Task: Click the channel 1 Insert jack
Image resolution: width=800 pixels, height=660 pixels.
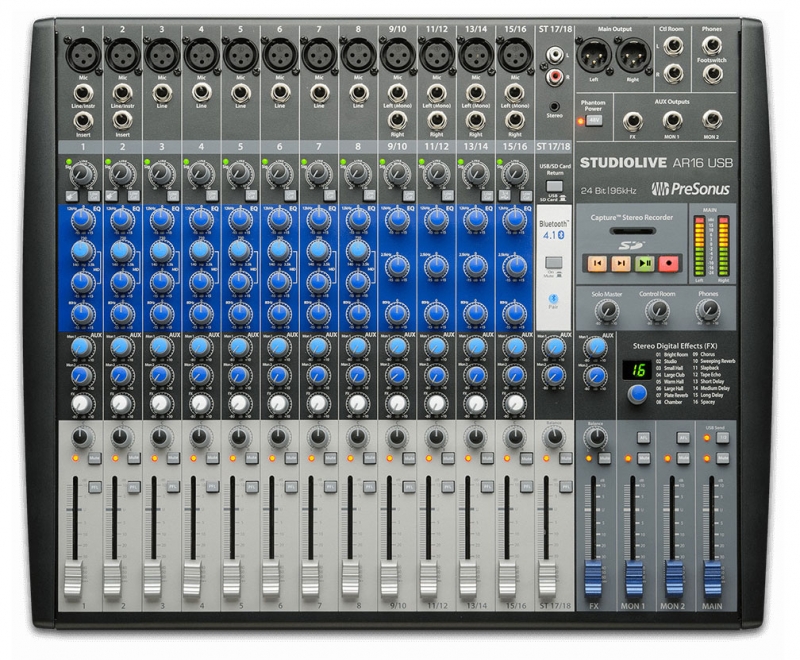Action: (83, 121)
